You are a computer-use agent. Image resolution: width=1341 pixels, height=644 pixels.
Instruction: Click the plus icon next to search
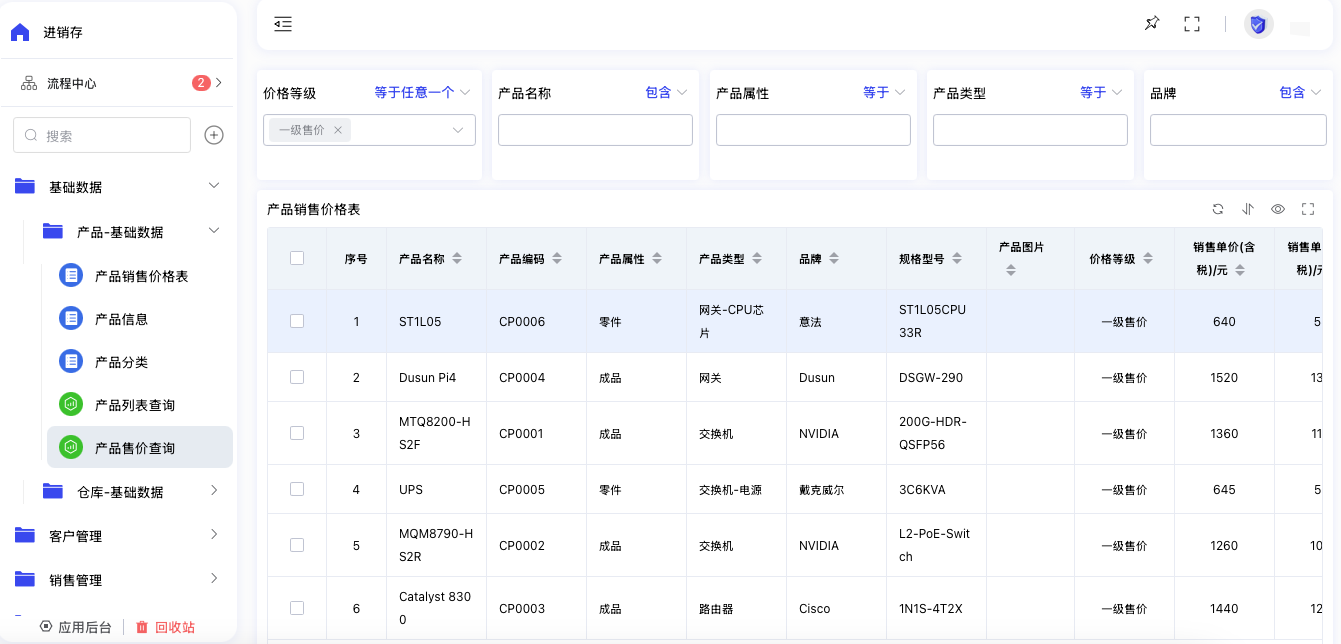(x=214, y=135)
